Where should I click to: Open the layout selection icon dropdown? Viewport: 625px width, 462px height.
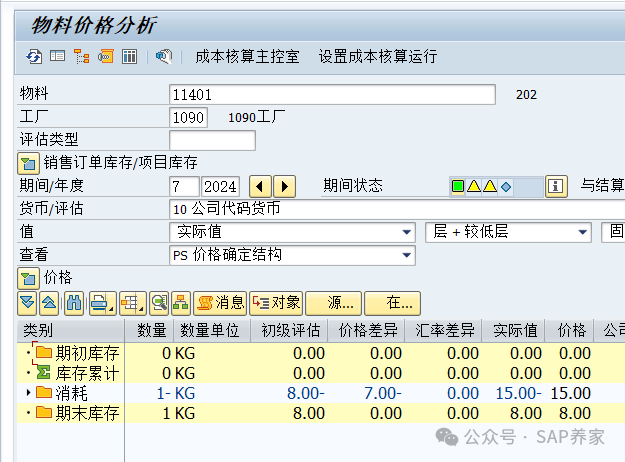click(x=133, y=303)
